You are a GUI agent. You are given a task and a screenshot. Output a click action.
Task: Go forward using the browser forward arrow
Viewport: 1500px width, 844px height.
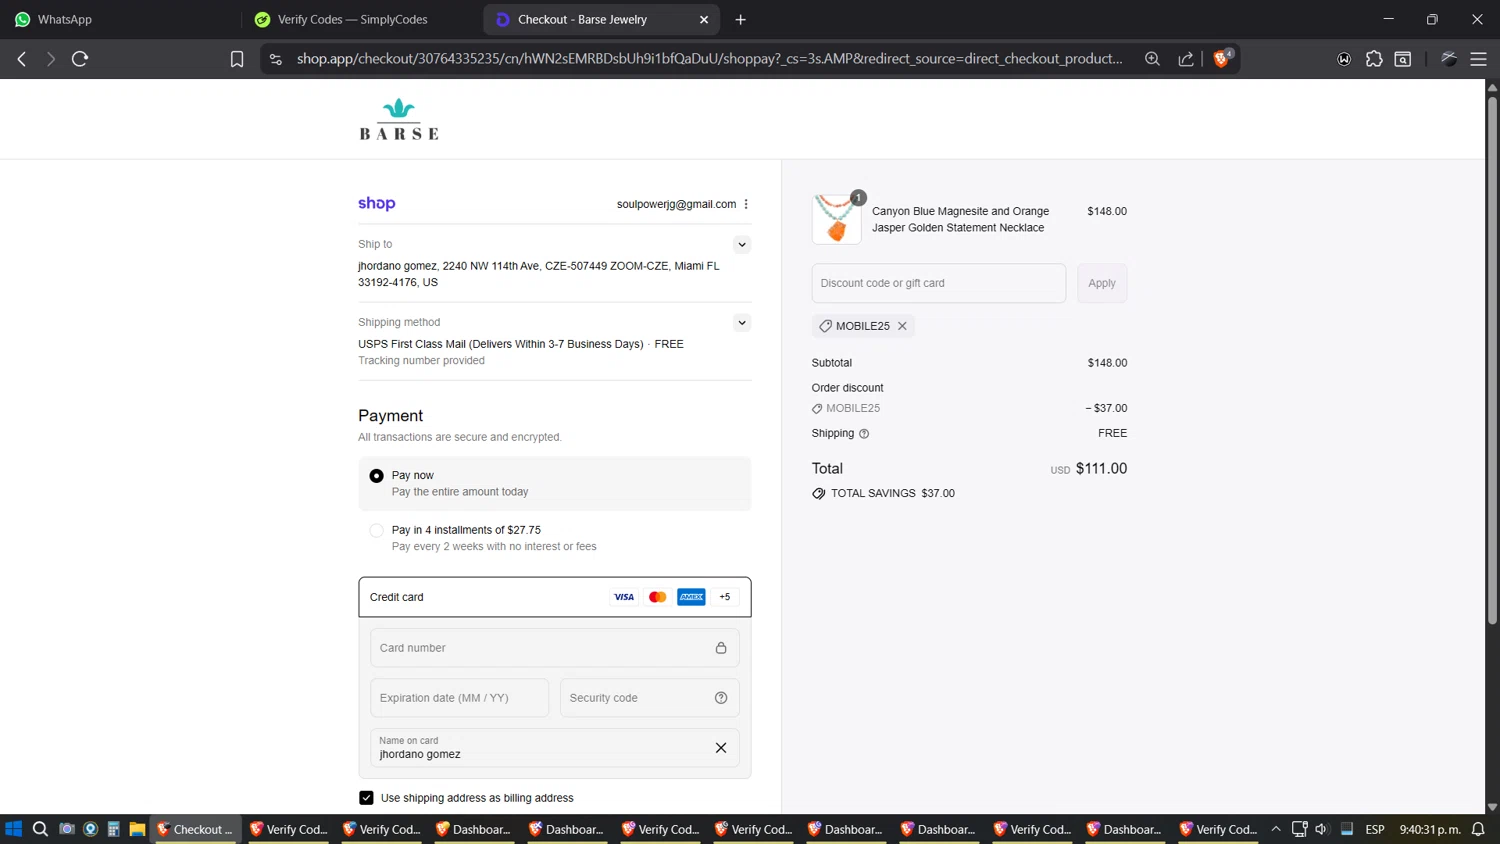50,59
